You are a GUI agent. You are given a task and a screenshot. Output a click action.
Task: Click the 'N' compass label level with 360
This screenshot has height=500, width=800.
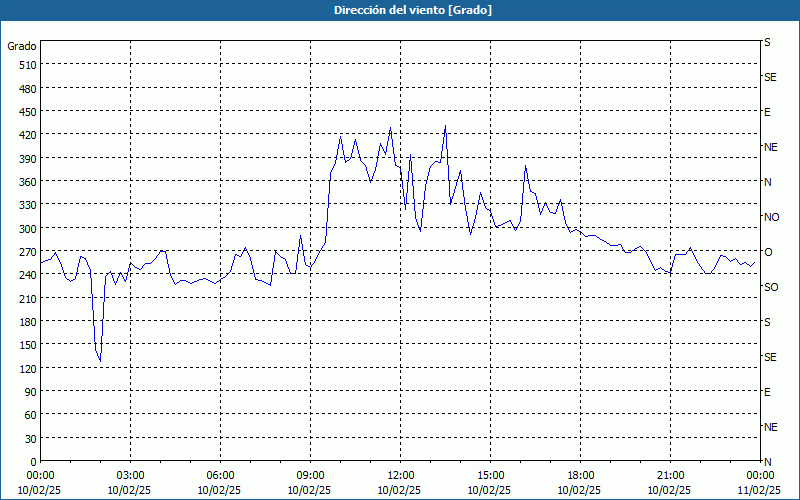coord(767,182)
